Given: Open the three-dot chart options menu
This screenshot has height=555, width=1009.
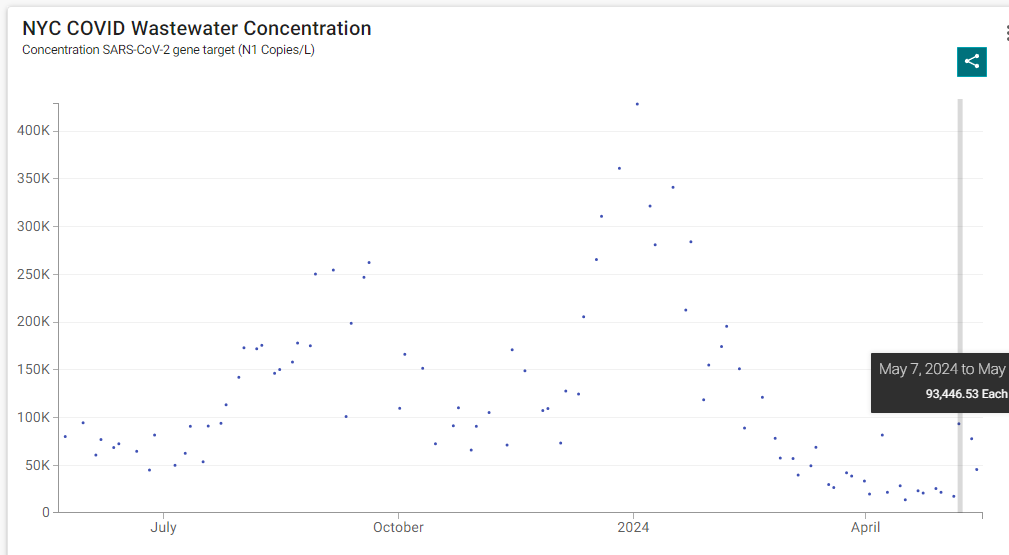Looking at the screenshot, I should pos(1005,33).
